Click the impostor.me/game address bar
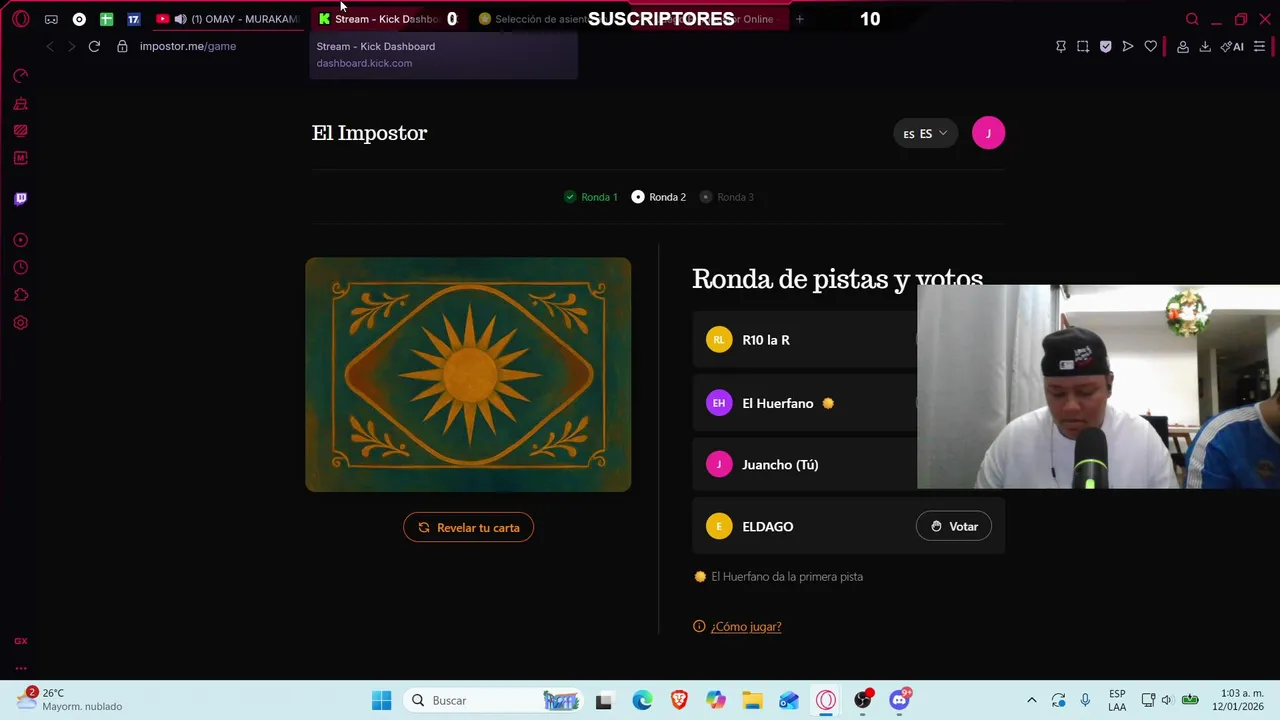The height and width of the screenshot is (720, 1280). point(188,46)
